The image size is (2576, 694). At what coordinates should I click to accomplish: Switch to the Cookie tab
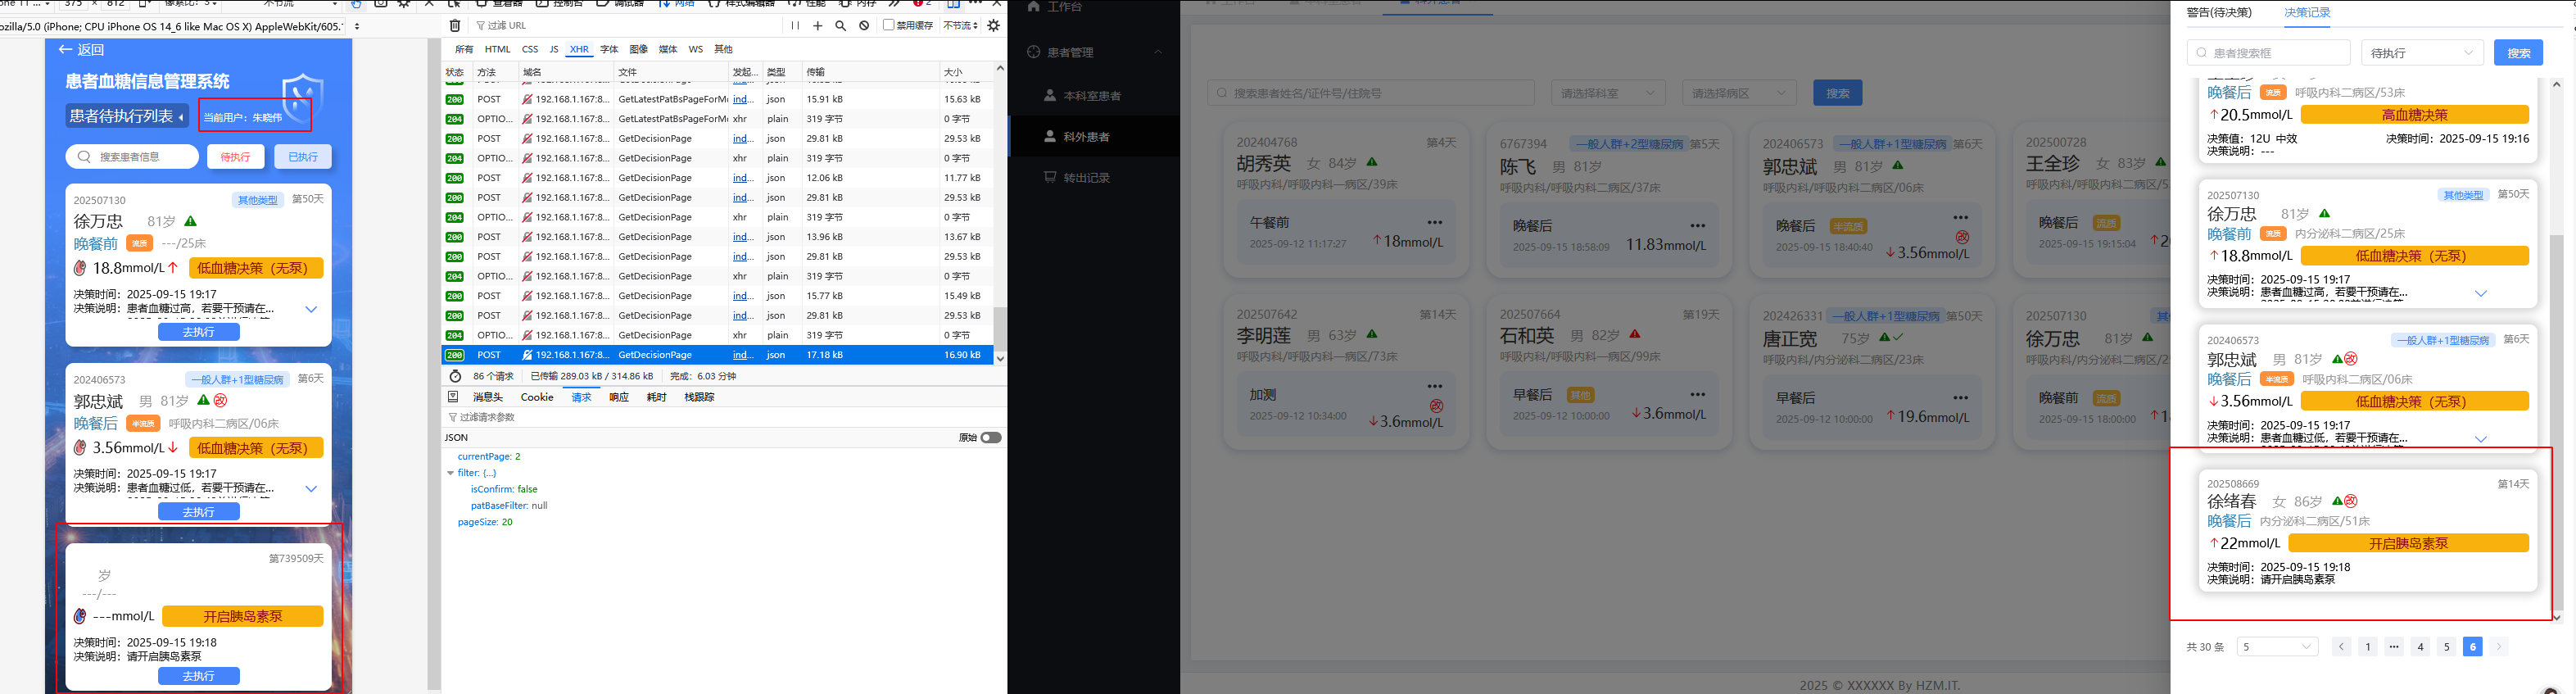(537, 397)
